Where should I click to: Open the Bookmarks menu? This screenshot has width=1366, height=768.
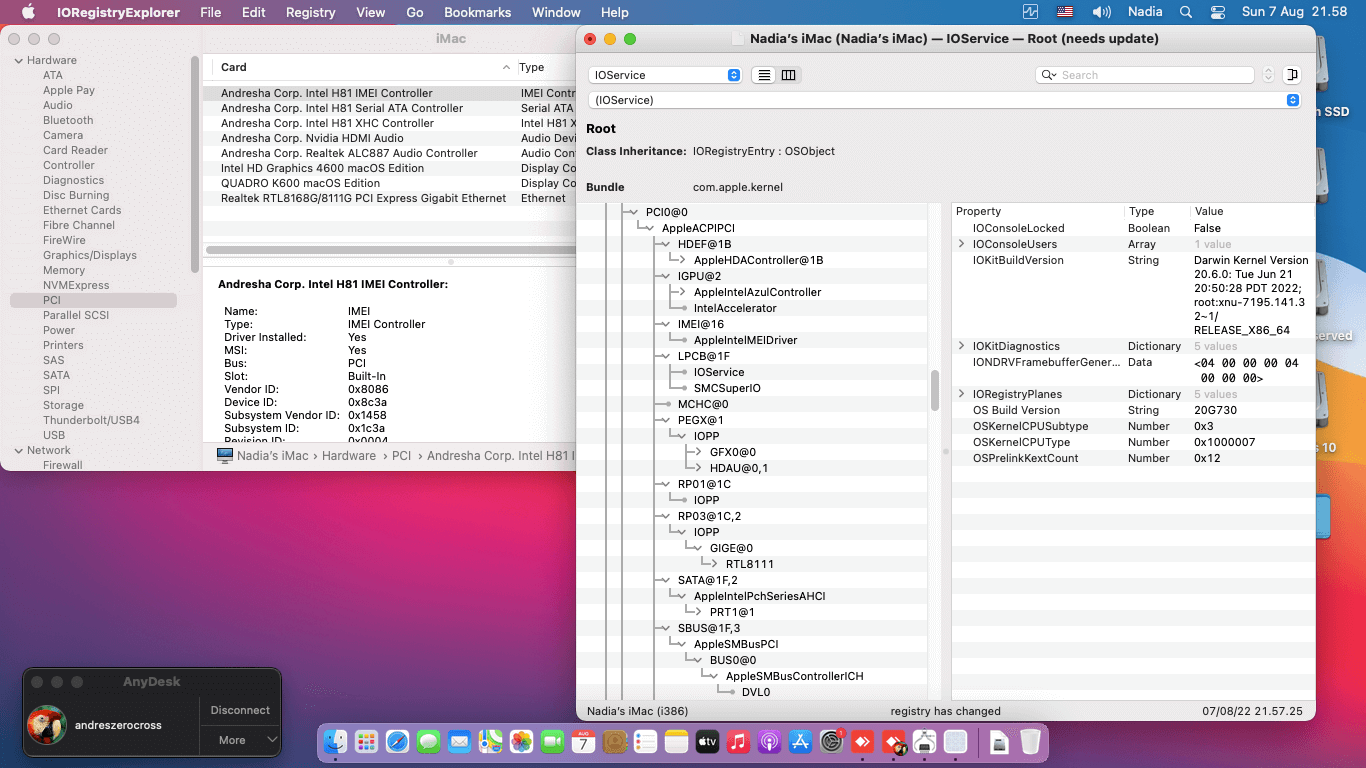pos(477,12)
